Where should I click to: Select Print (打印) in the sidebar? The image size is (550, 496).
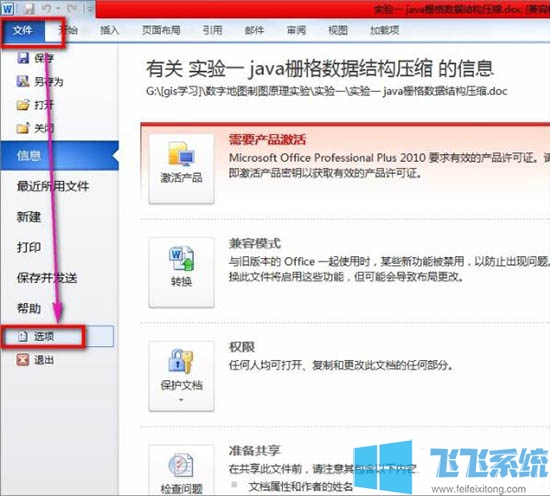[x=29, y=247]
